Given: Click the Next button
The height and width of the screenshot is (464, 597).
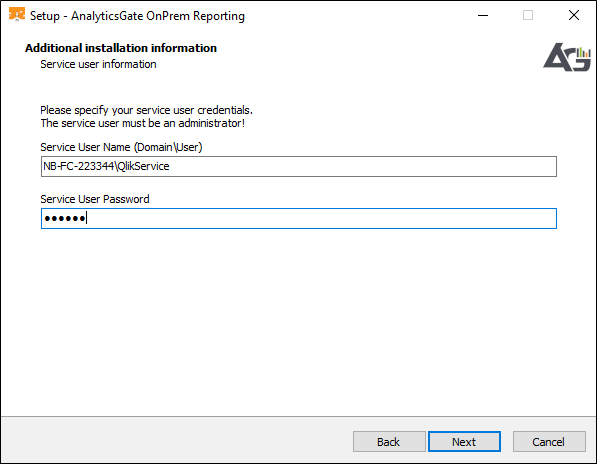Looking at the screenshot, I should [x=464, y=442].
